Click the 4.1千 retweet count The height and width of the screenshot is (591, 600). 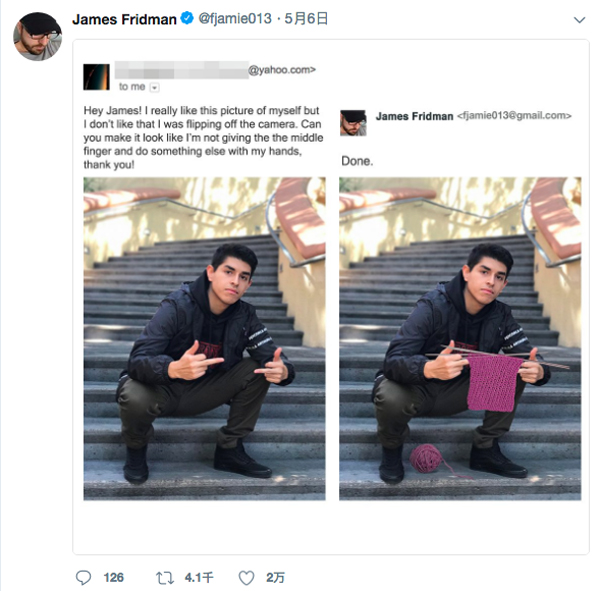[x=199, y=577]
